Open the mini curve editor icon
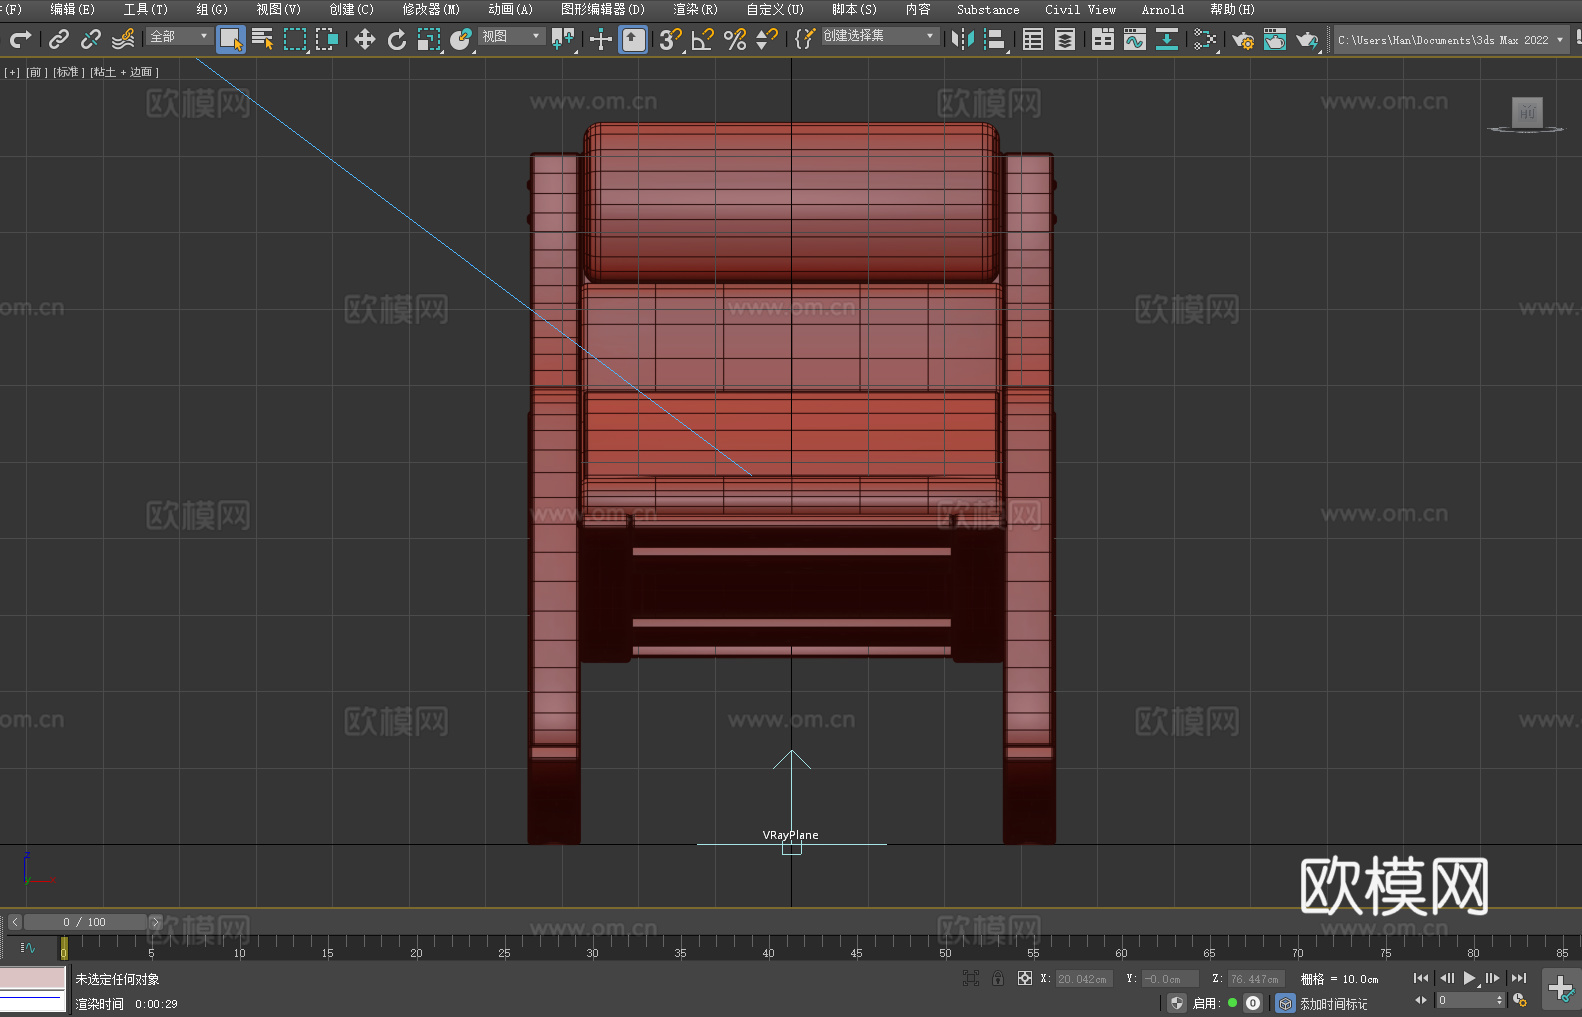 27,947
